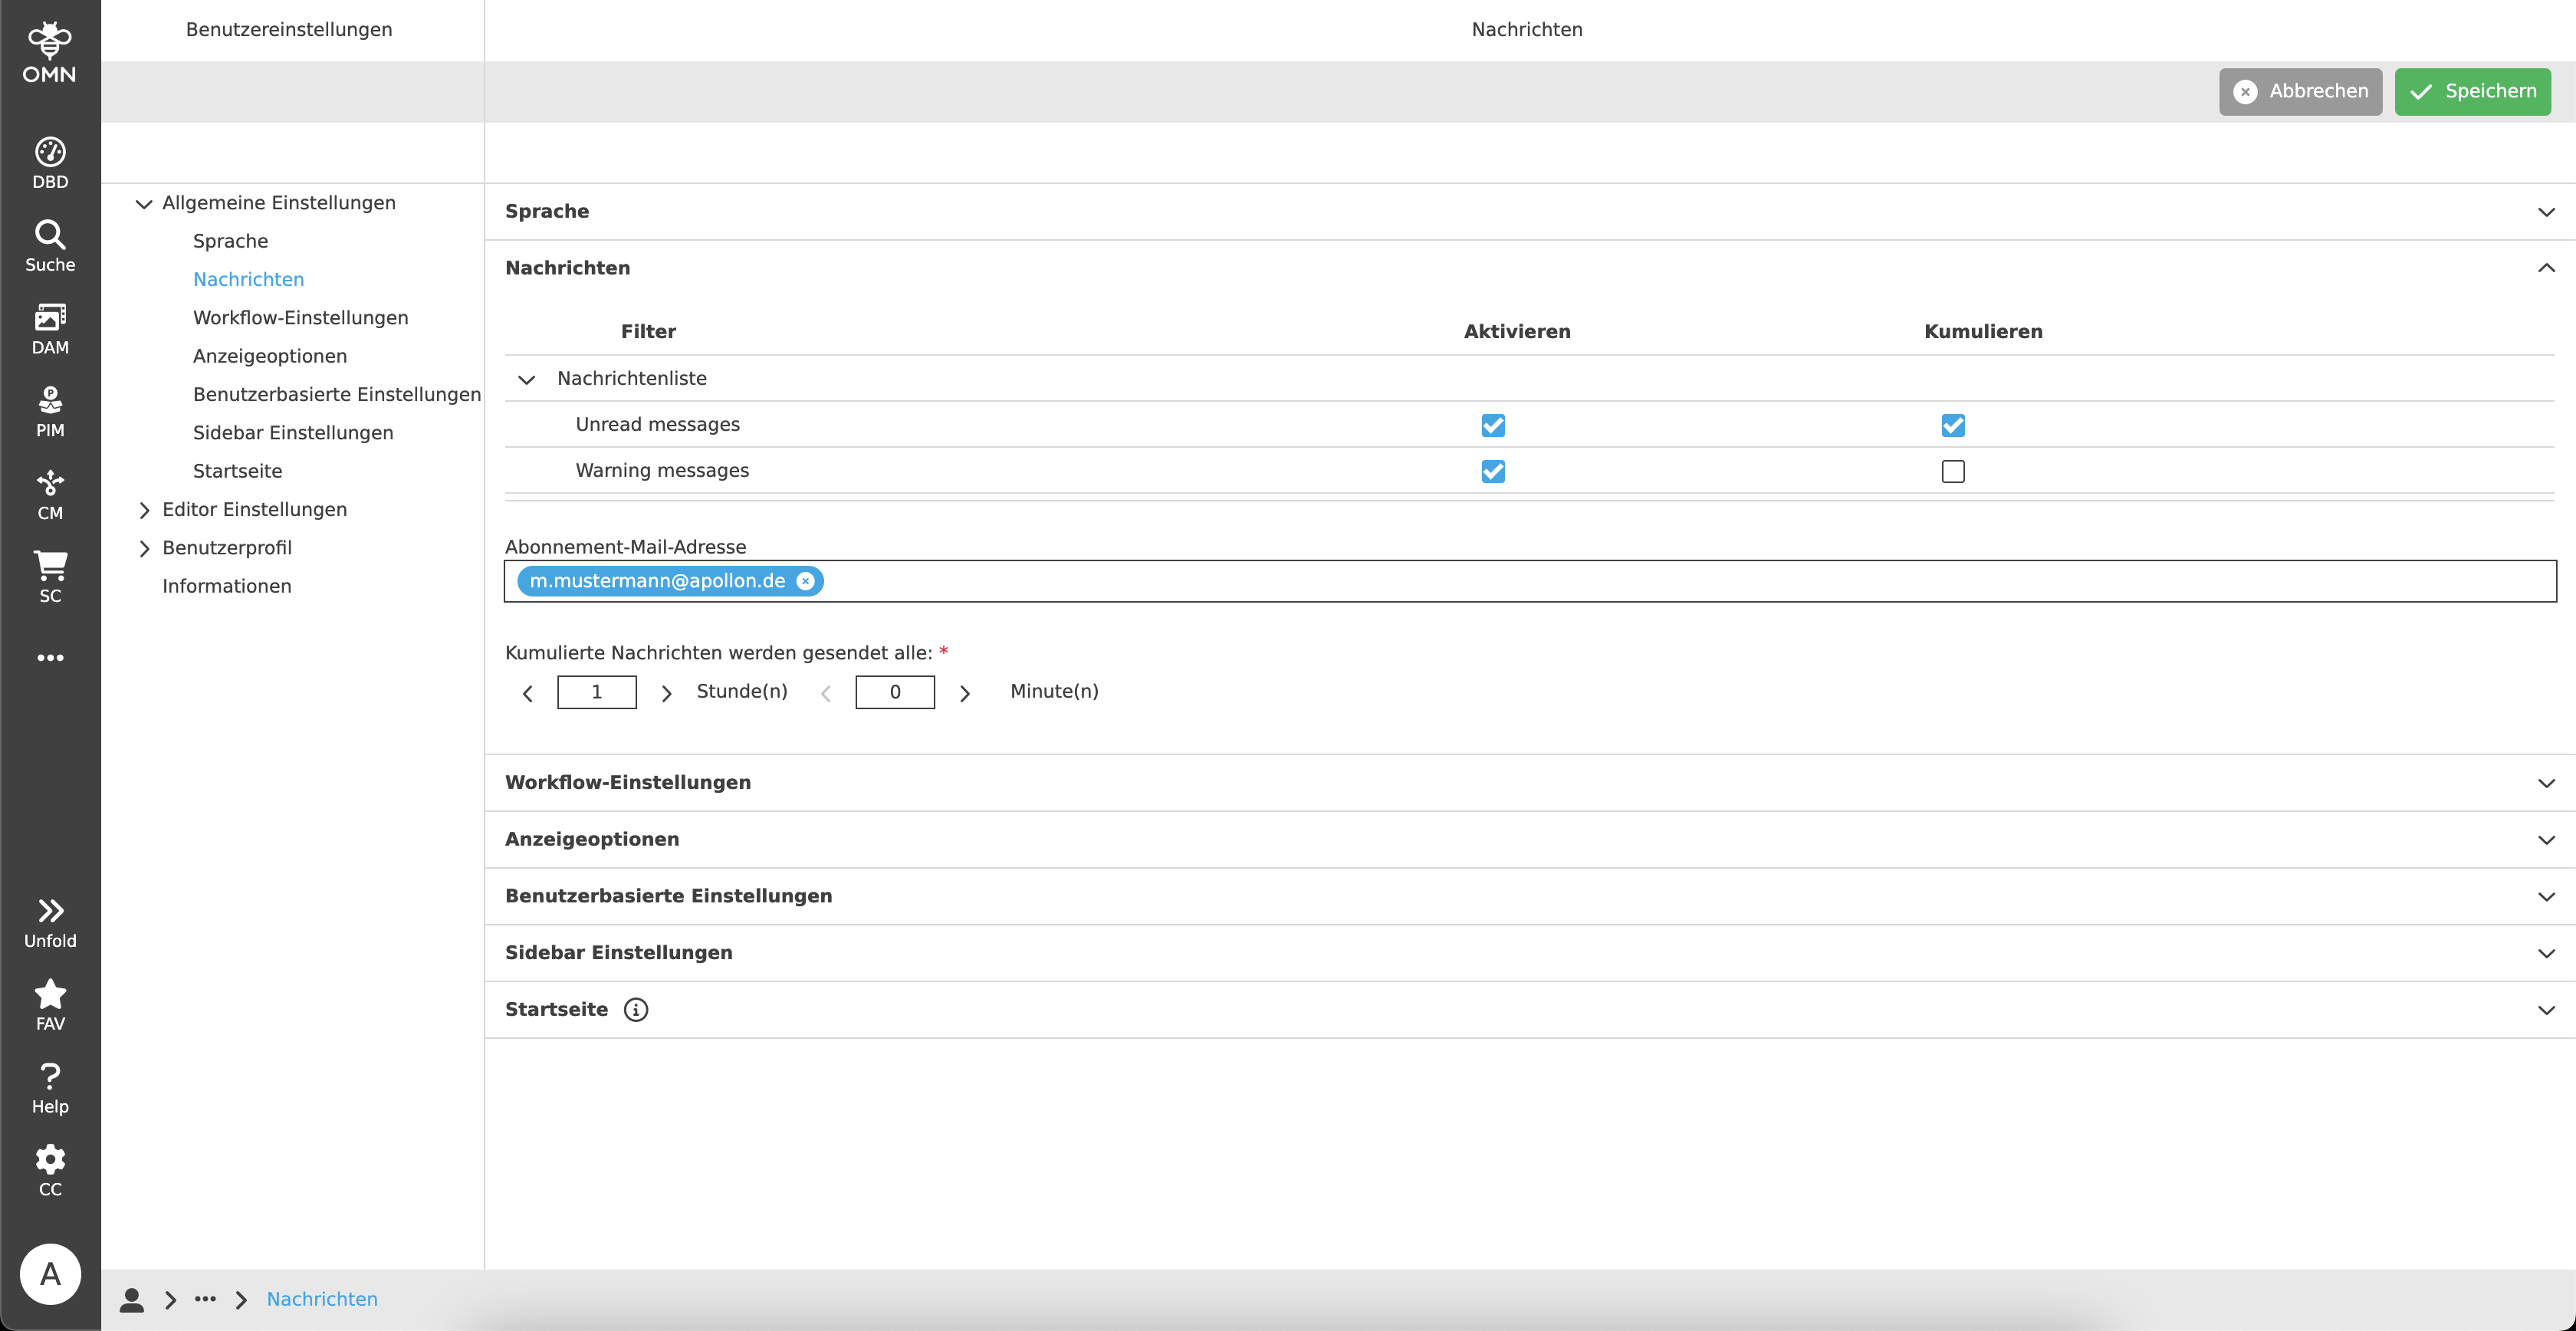This screenshot has width=2576, height=1331.
Task: Increase the Stunde(n) value with arrow
Action: pos(666,693)
